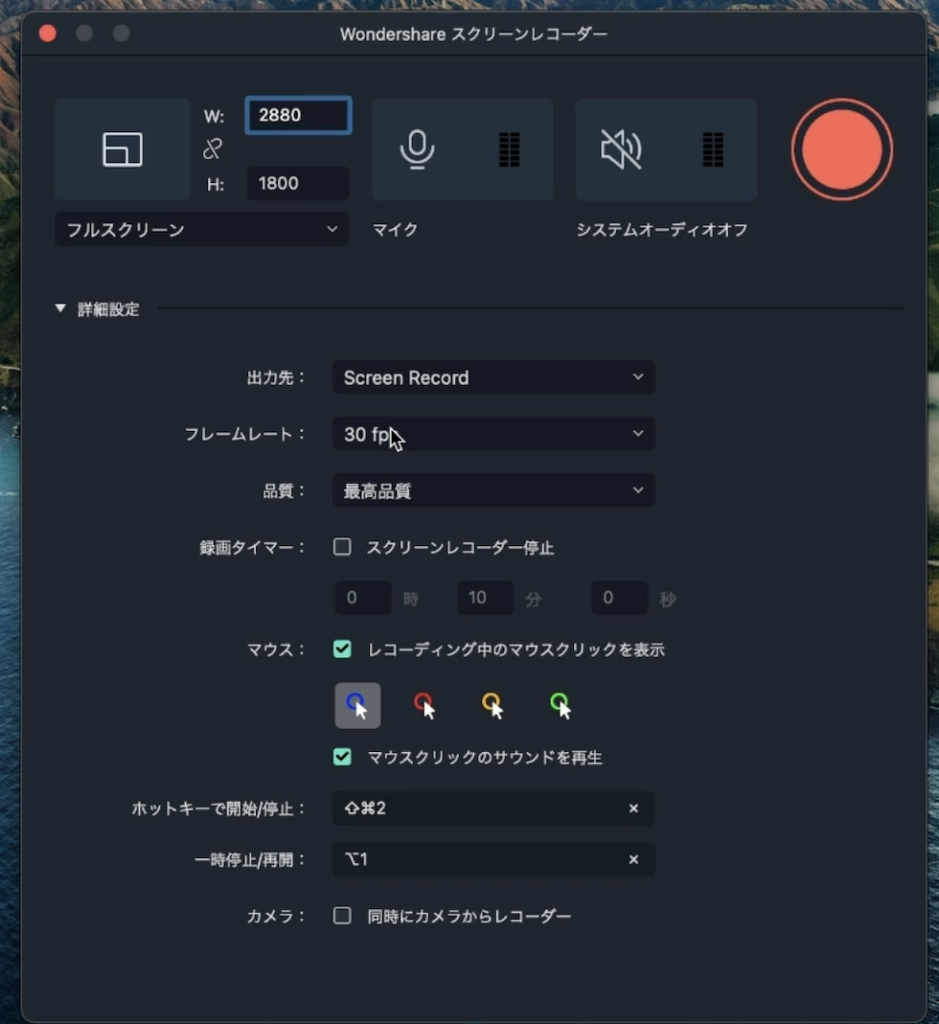The image size is (939, 1024).
Task: Click the fullscreen capture area icon
Action: [122, 147]
